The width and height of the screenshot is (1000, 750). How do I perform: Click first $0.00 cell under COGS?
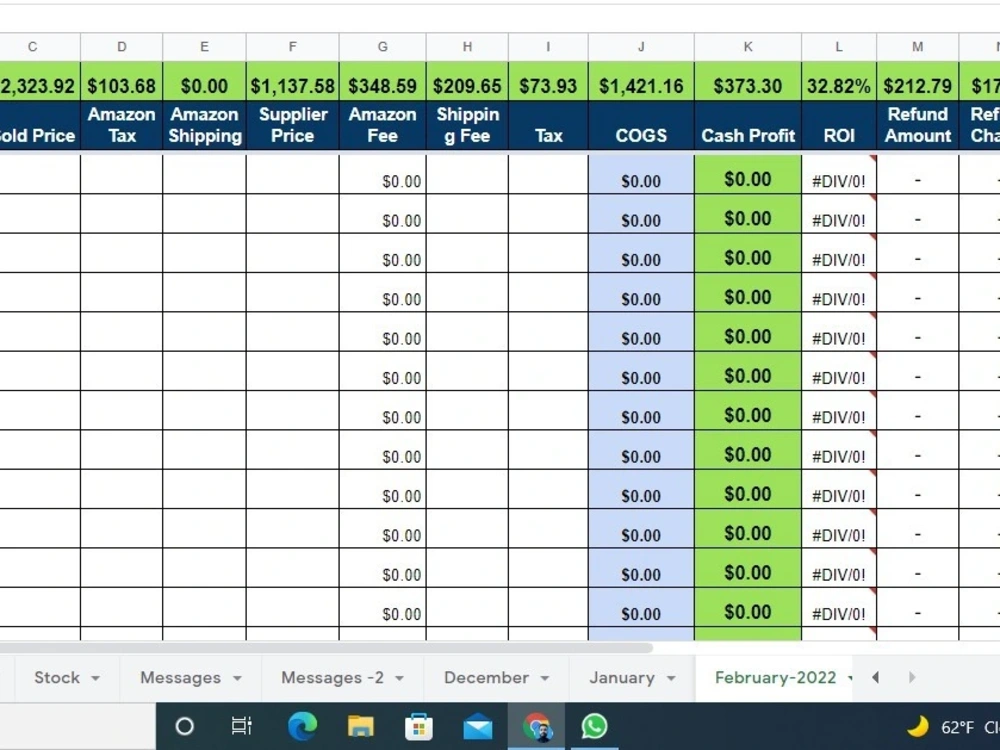(641, 174)
